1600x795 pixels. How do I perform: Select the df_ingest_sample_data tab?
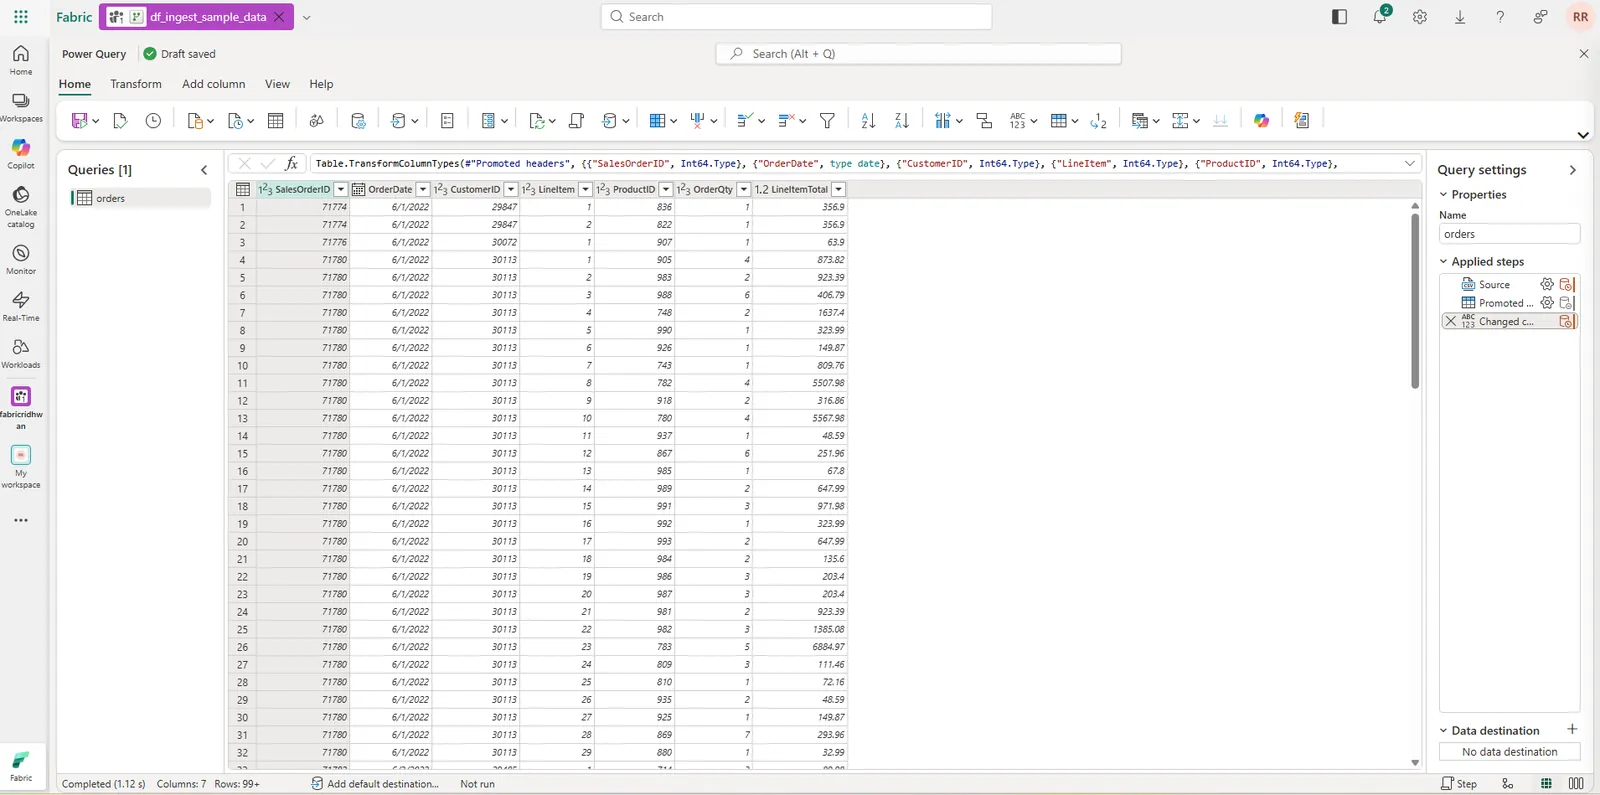tap(196, 17)
